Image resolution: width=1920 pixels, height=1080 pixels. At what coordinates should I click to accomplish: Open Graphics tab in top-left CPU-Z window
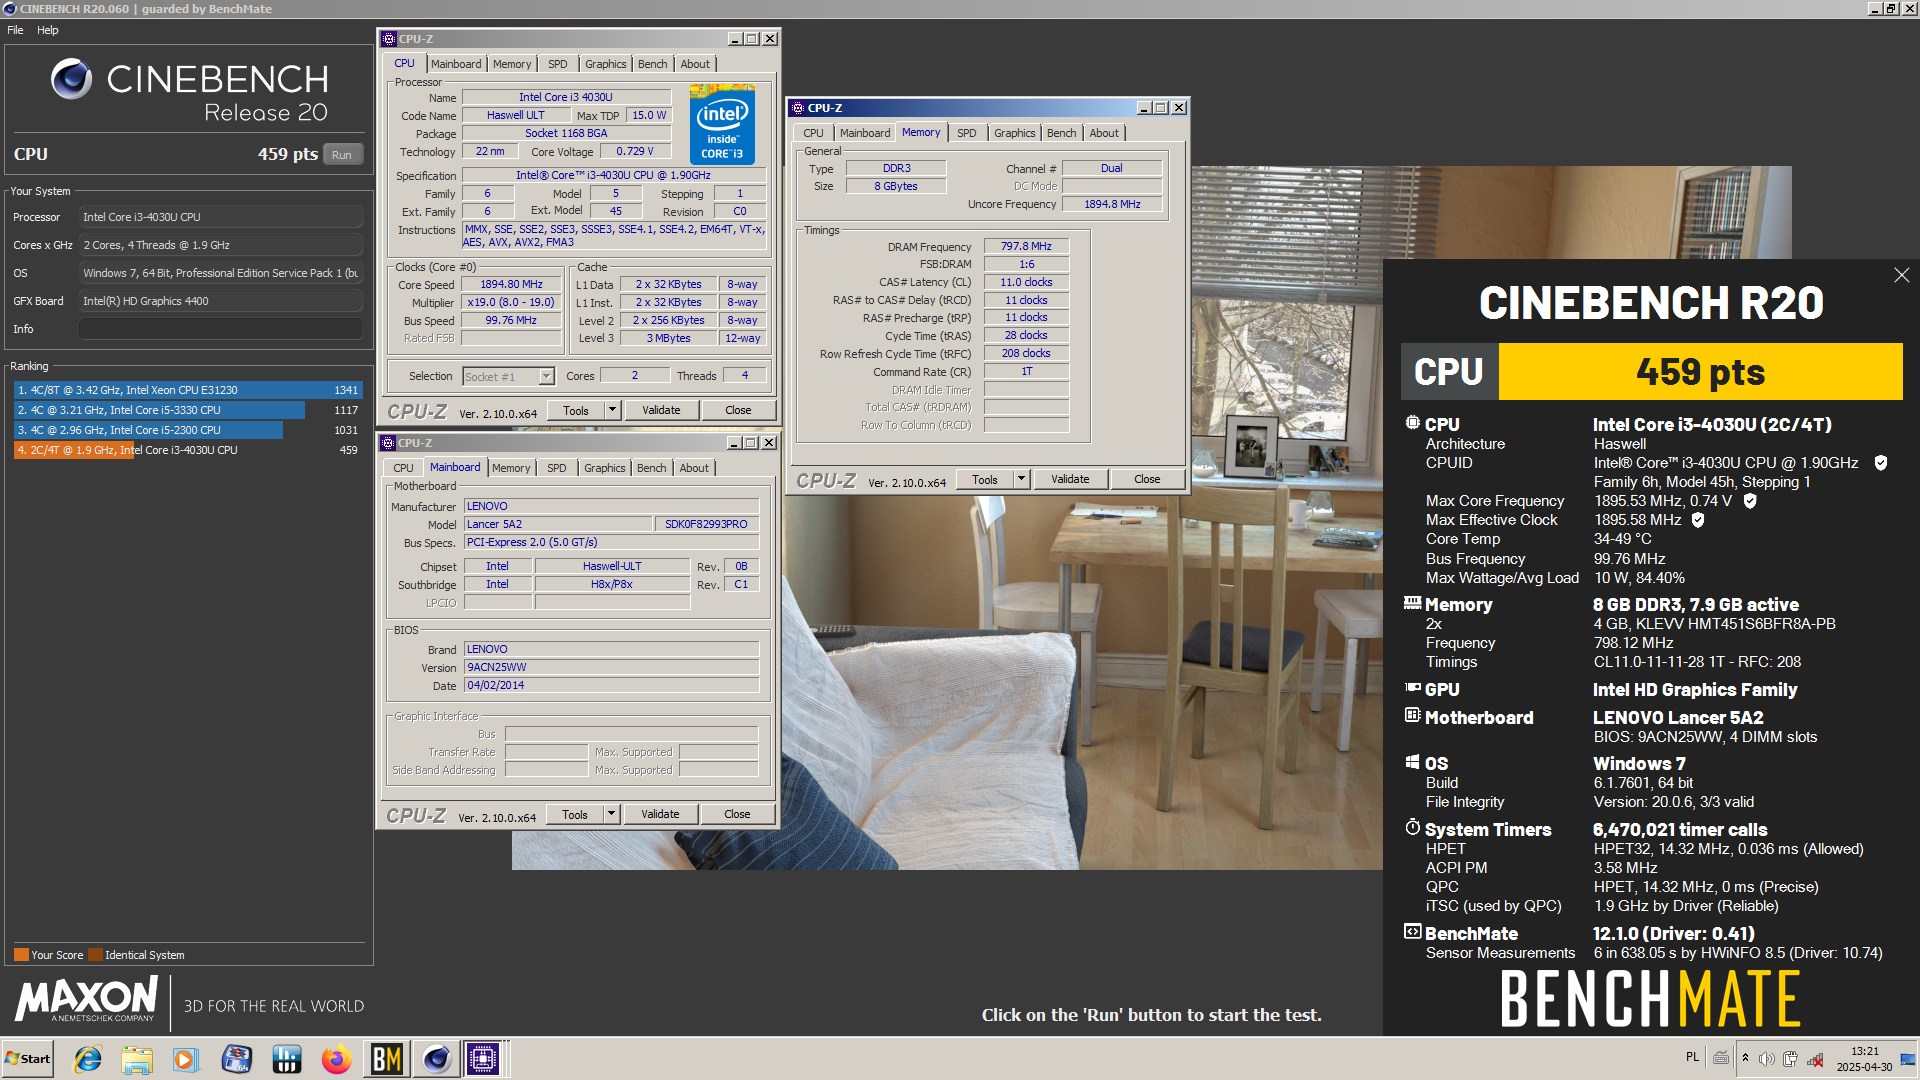pyautogui.click(x=606, y=64)
